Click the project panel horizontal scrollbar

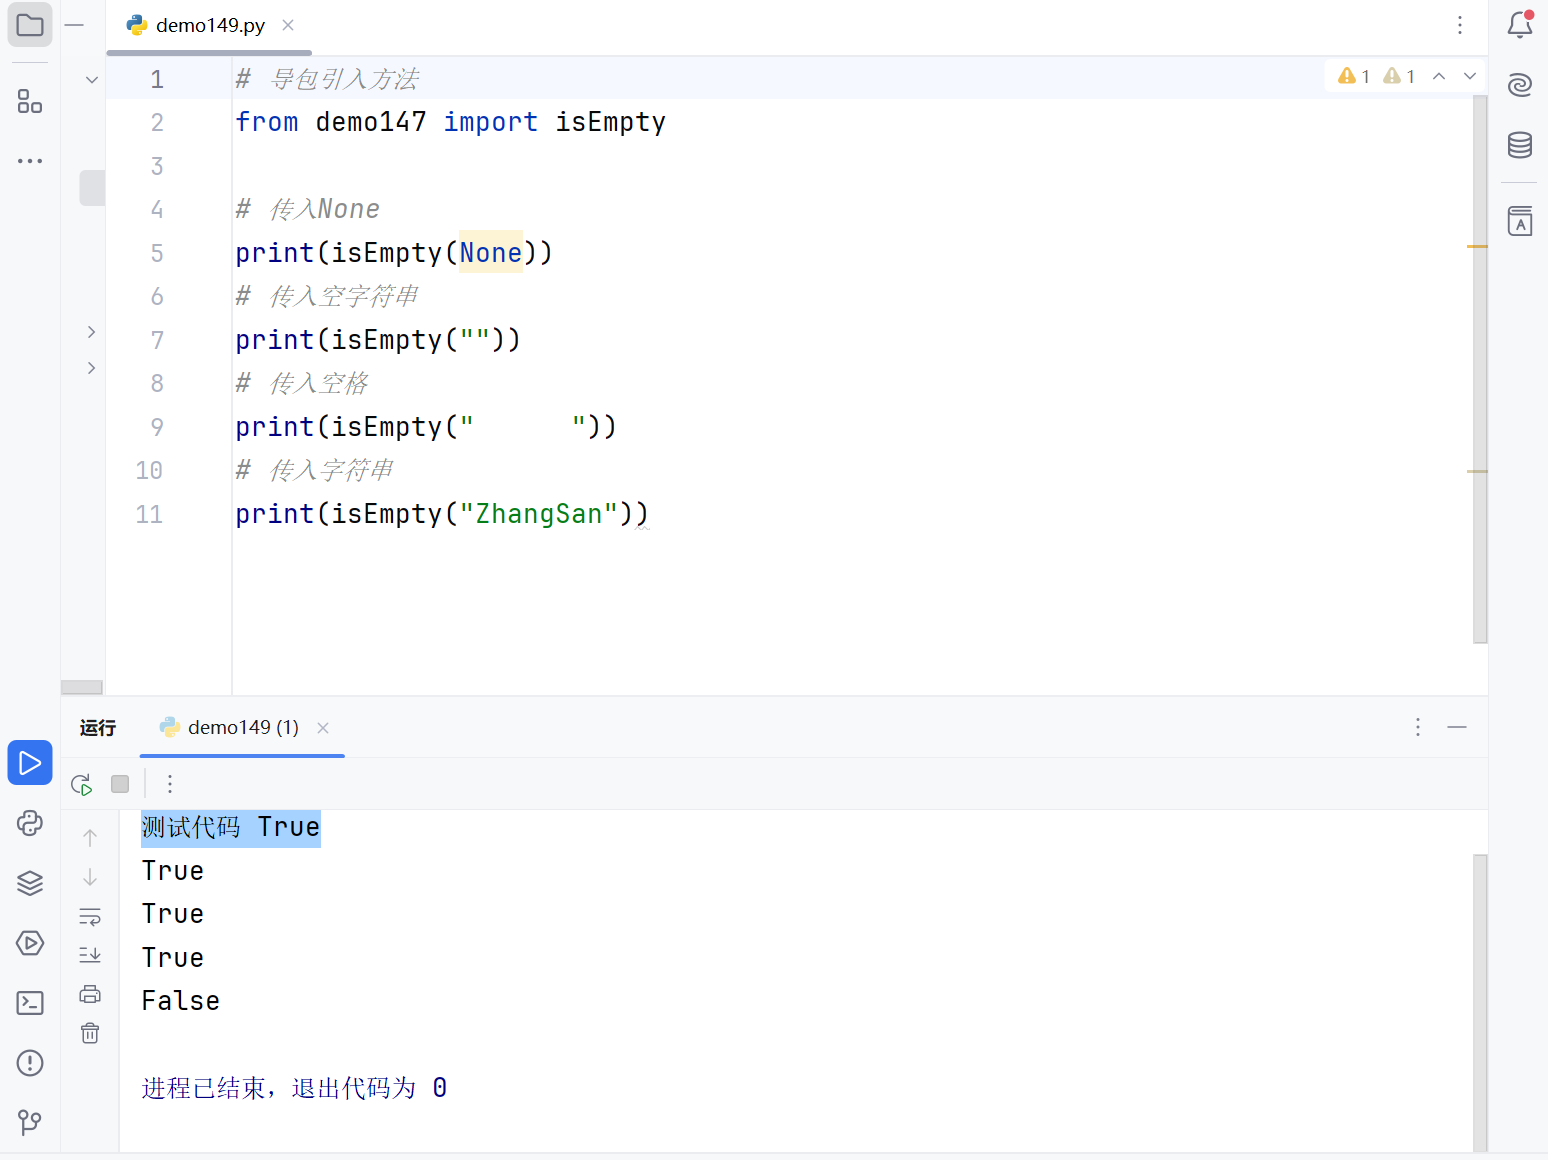pos(82,687)
